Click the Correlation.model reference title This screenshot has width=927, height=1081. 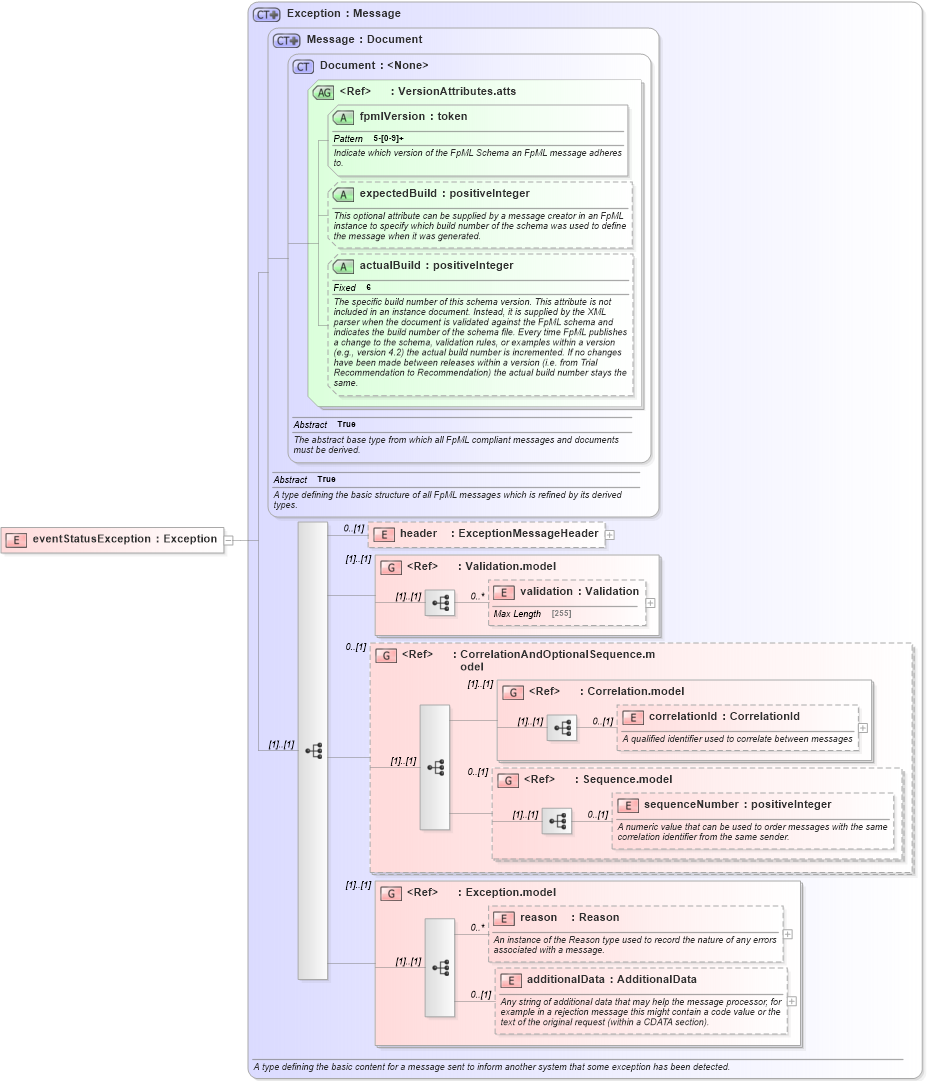(x=607, y=691)
